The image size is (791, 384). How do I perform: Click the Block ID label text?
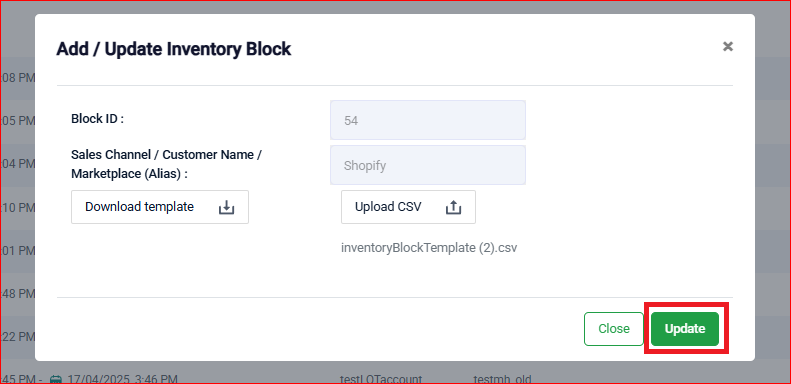coord(97,119)
